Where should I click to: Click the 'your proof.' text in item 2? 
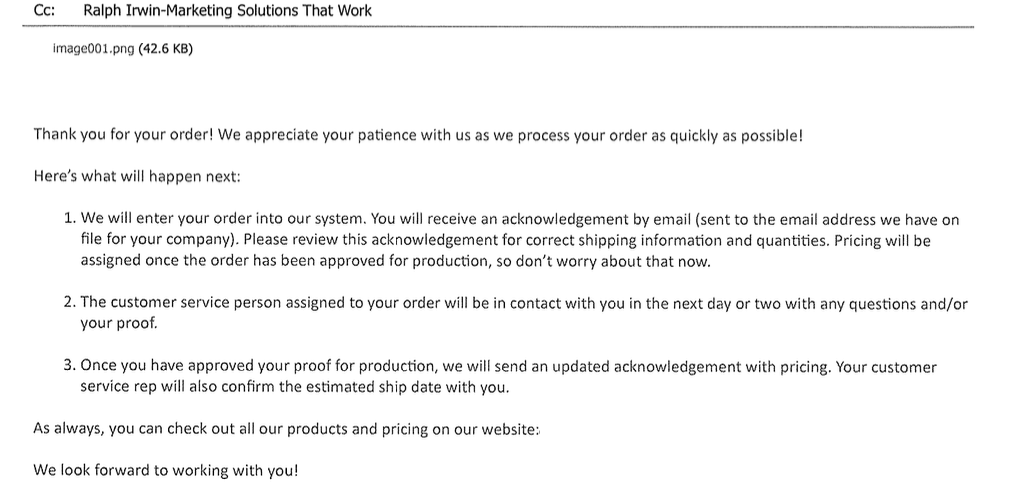coord(119,323)
